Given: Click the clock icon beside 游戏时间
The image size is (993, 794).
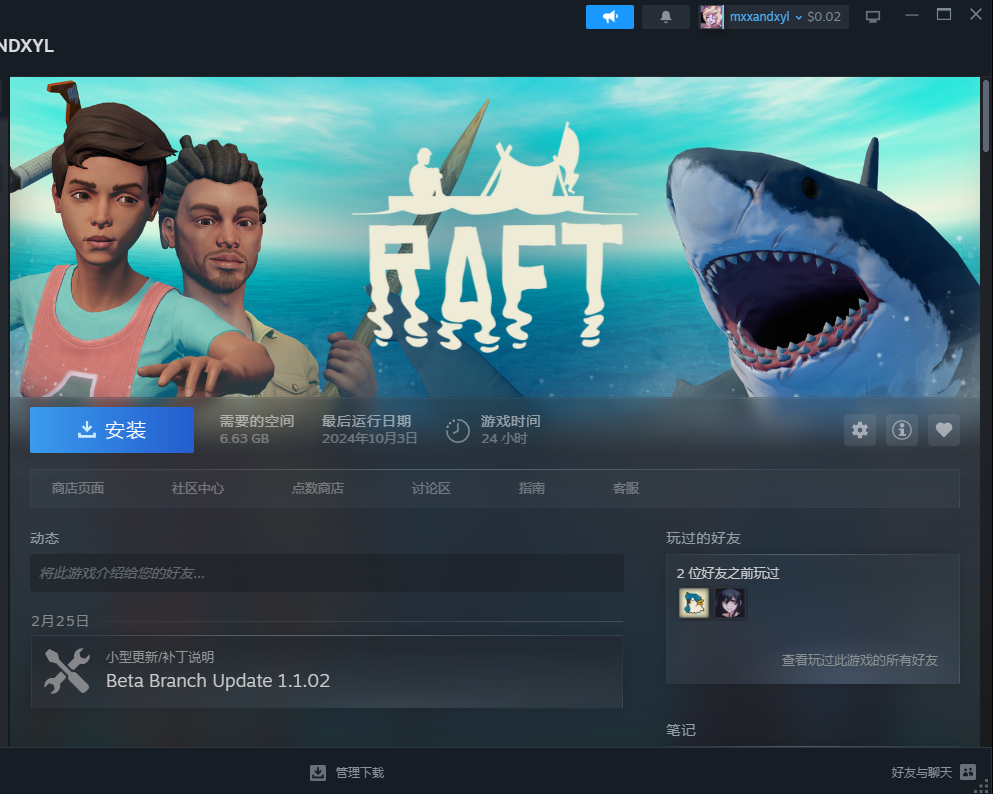Looking at the screenshot, I should (x=457, y=431).
